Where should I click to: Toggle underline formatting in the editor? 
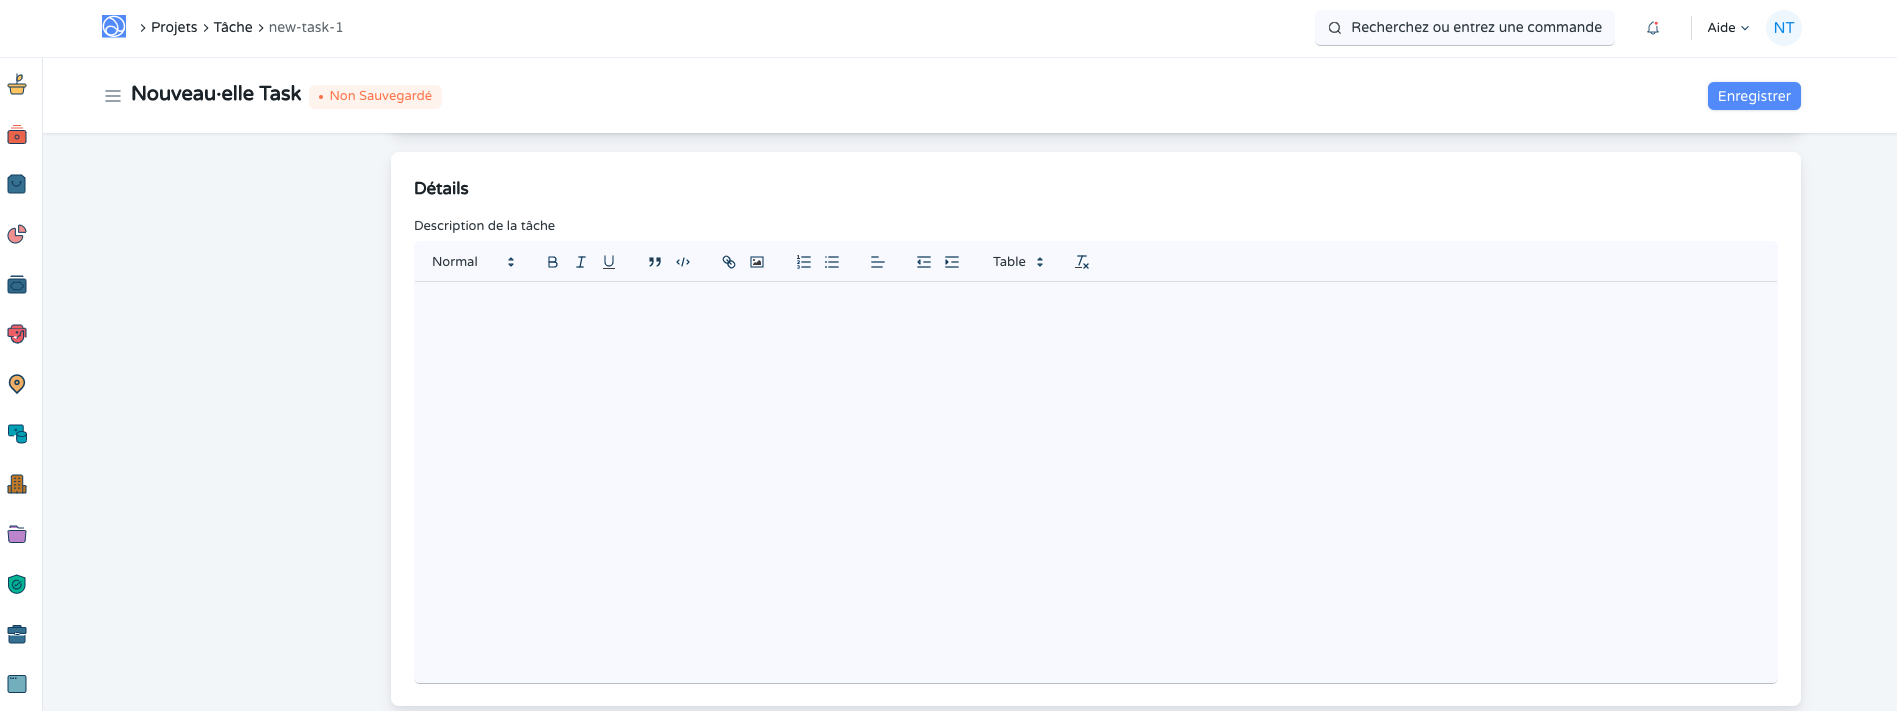[x=608, y=262]
